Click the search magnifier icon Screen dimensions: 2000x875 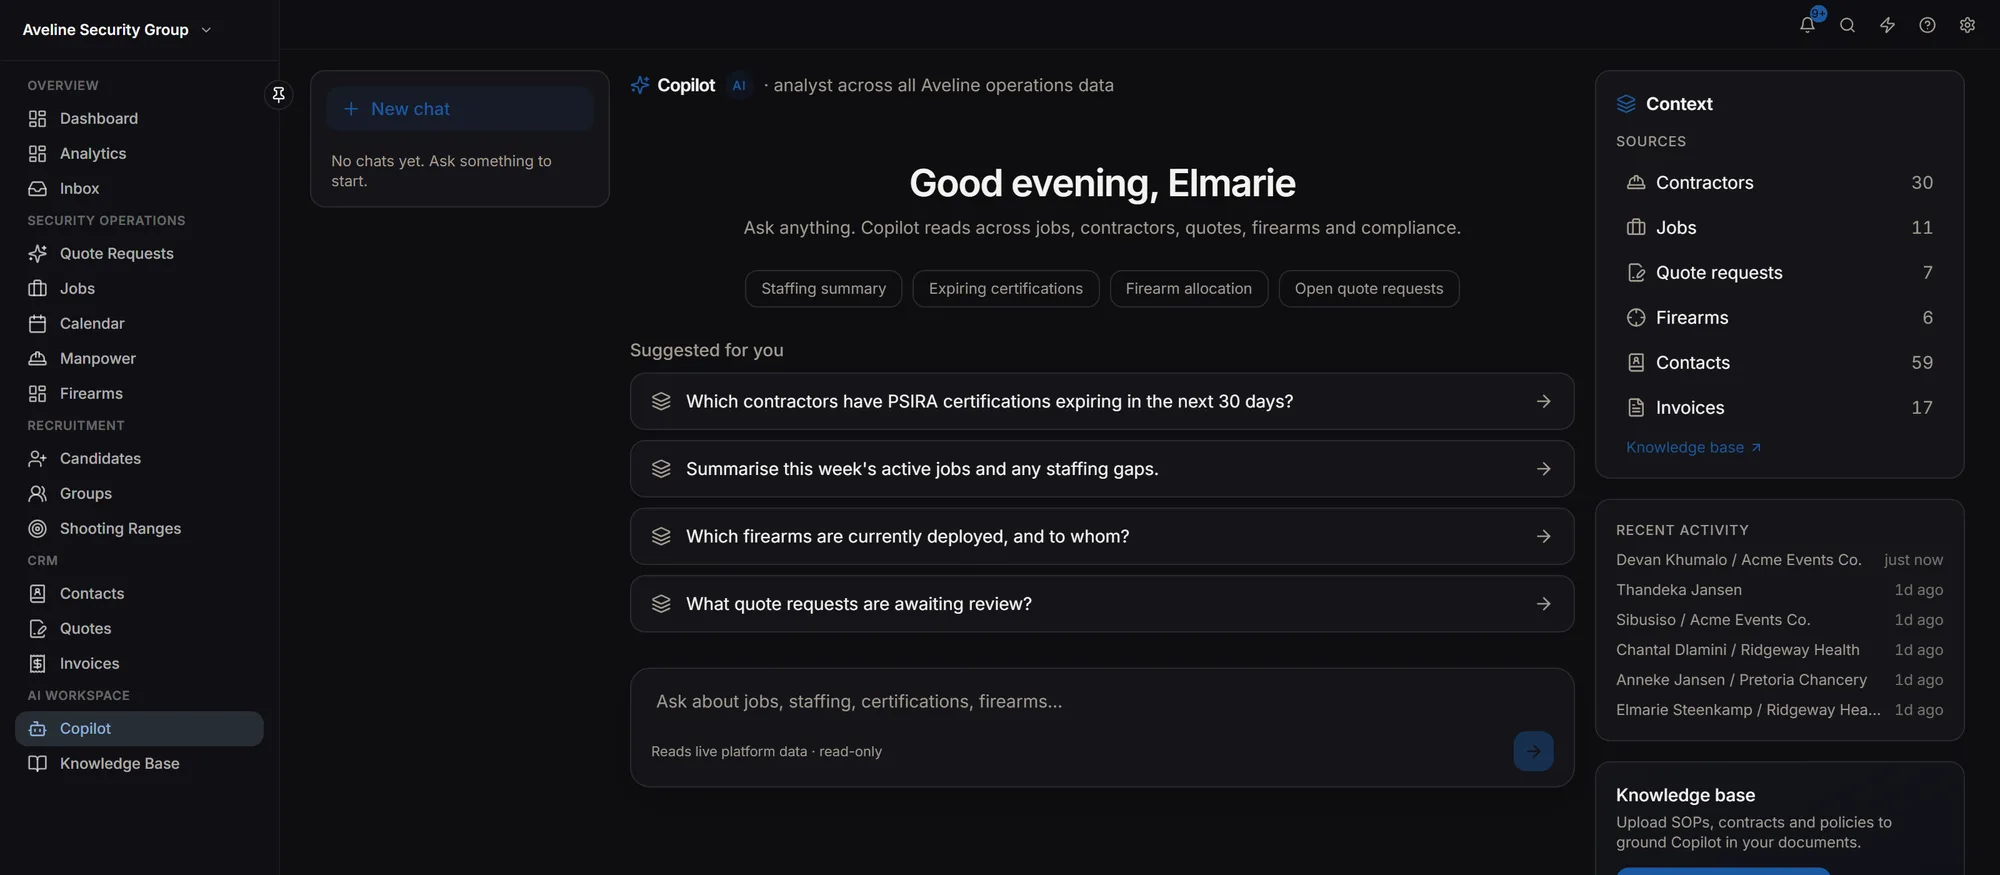click(1847, 25)
